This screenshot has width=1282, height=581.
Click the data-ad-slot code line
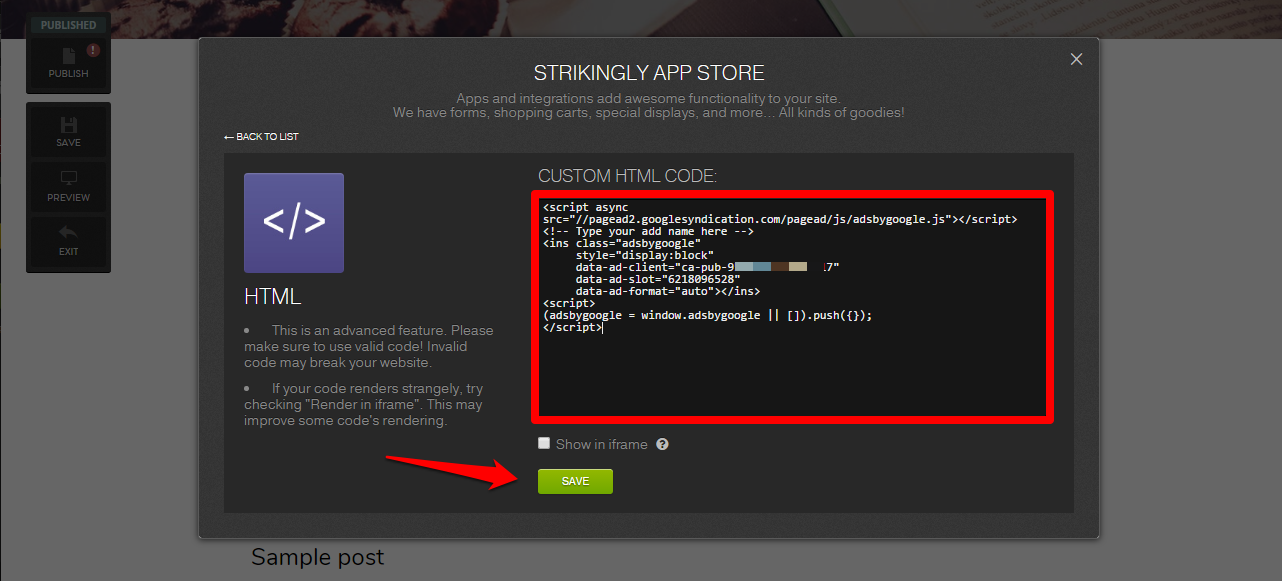(x=658, y=279)
